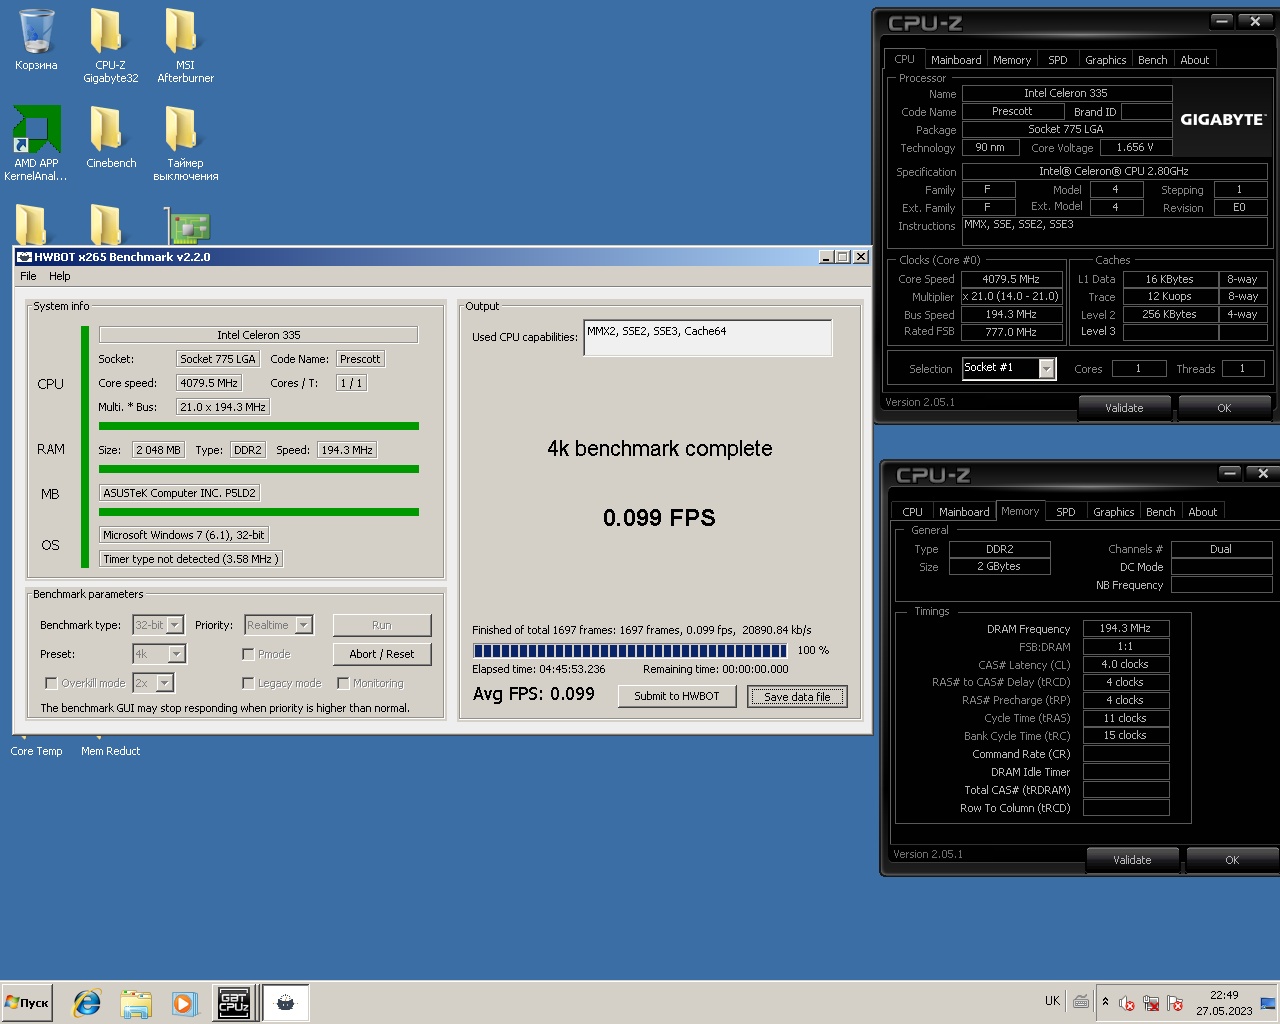This screenshot has width=1280, height=1024.
Task: Click the 0.099 FPS result text
Action: 659,518
